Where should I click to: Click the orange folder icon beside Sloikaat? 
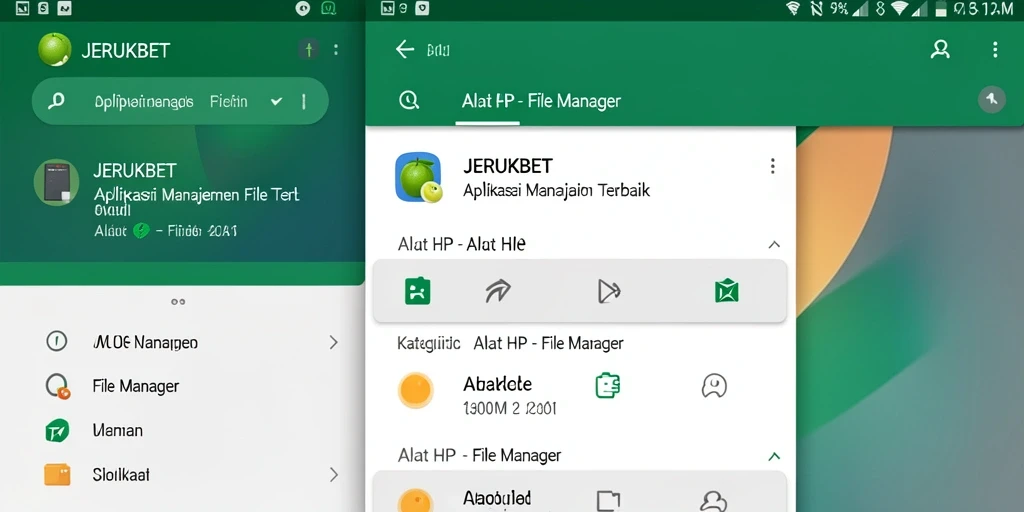57,475
